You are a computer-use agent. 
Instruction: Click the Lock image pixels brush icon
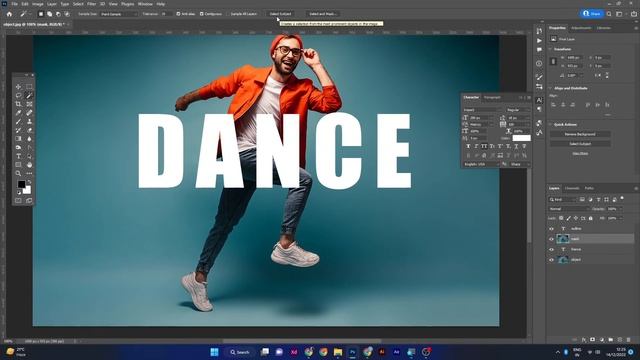point(569,218)
